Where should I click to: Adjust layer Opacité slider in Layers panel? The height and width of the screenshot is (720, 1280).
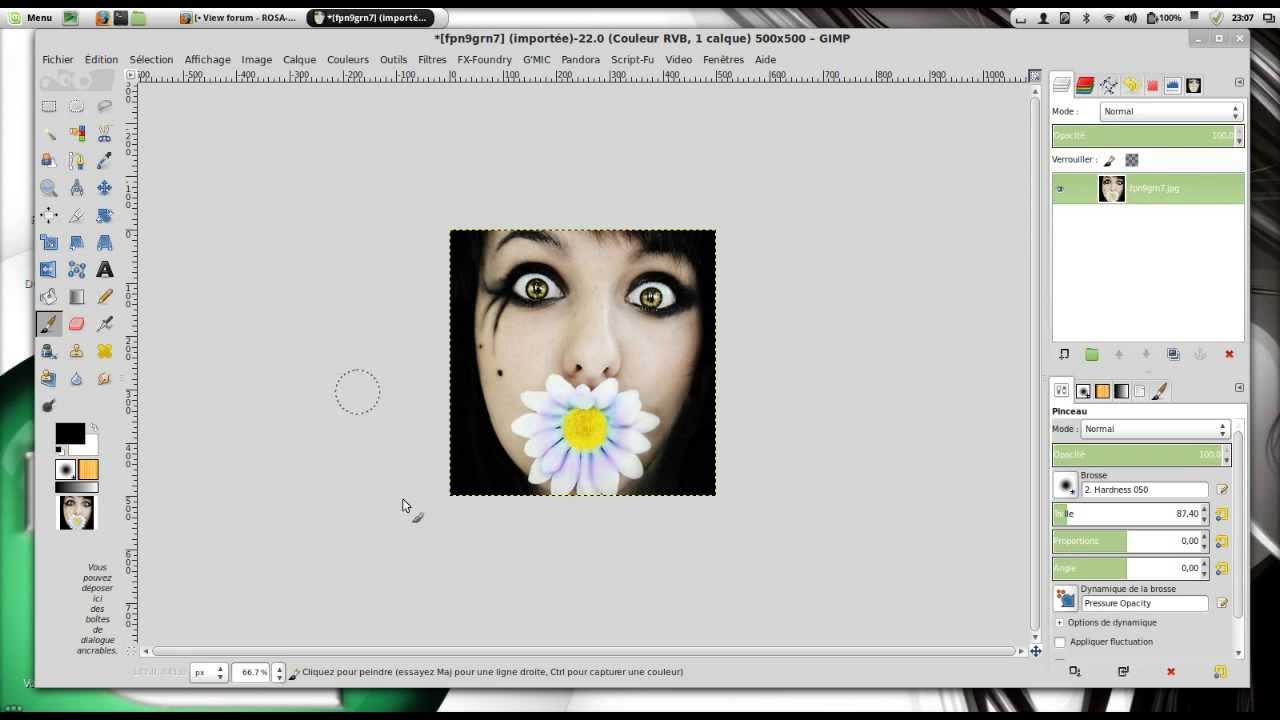tap(1147, 135)
